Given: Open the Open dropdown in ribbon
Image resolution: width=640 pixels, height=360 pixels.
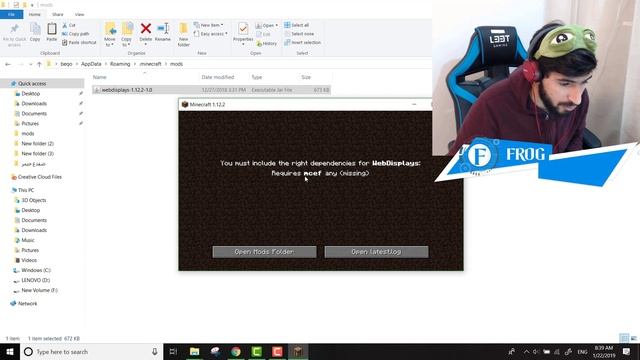Looking at the screenshot, I should [267, 25].
